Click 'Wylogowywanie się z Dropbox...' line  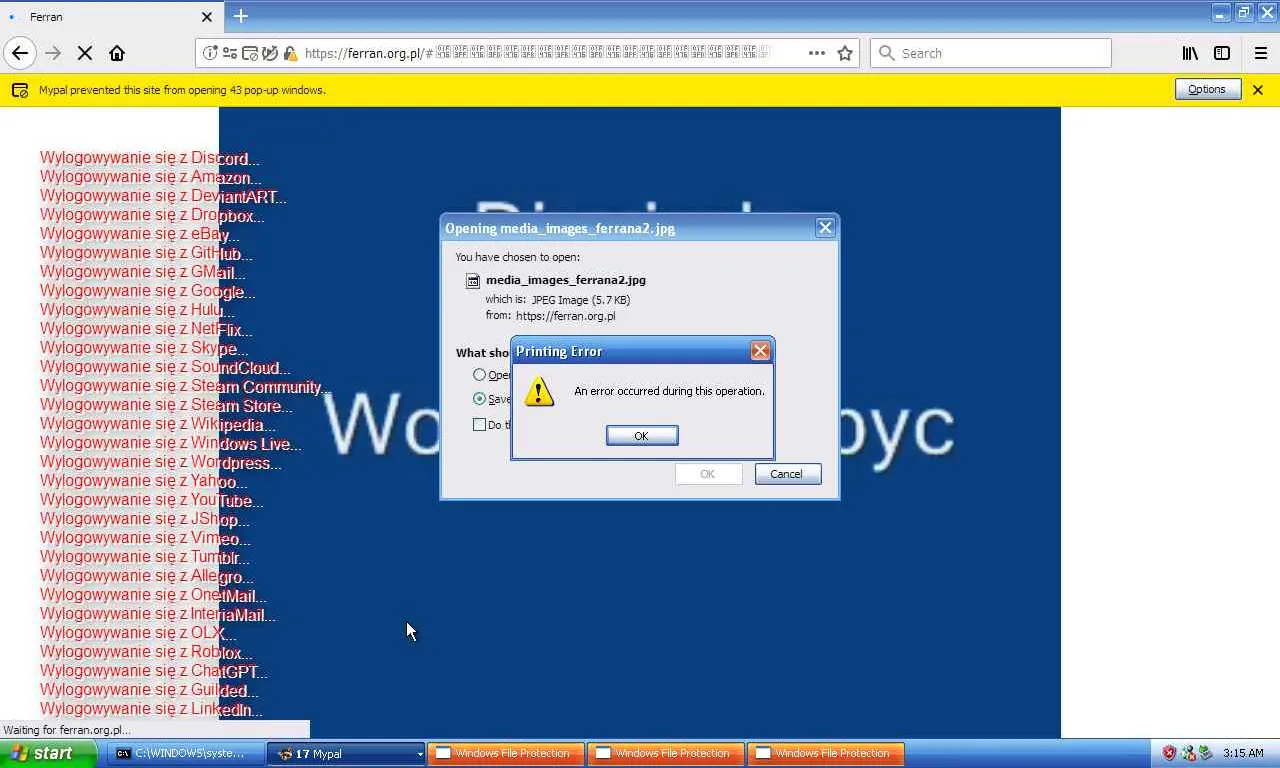tap(152, 216)
